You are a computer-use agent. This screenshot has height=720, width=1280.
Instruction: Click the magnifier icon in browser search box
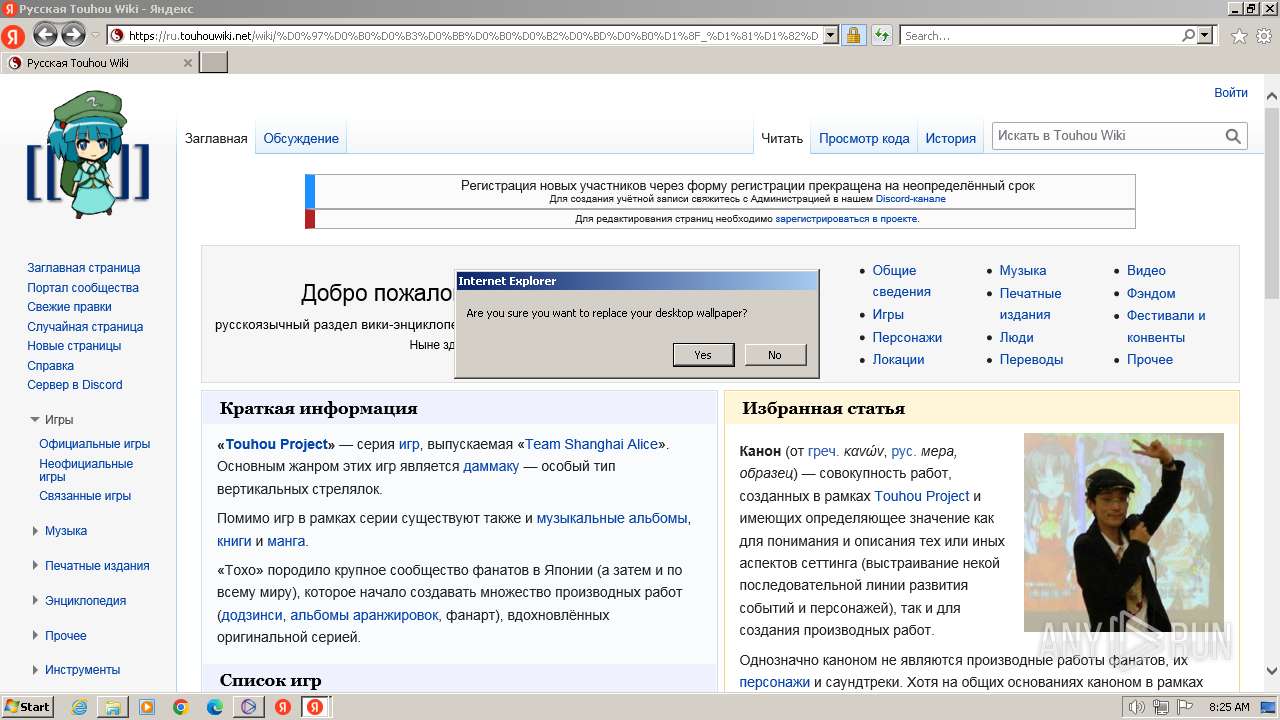click(1188, 35)
